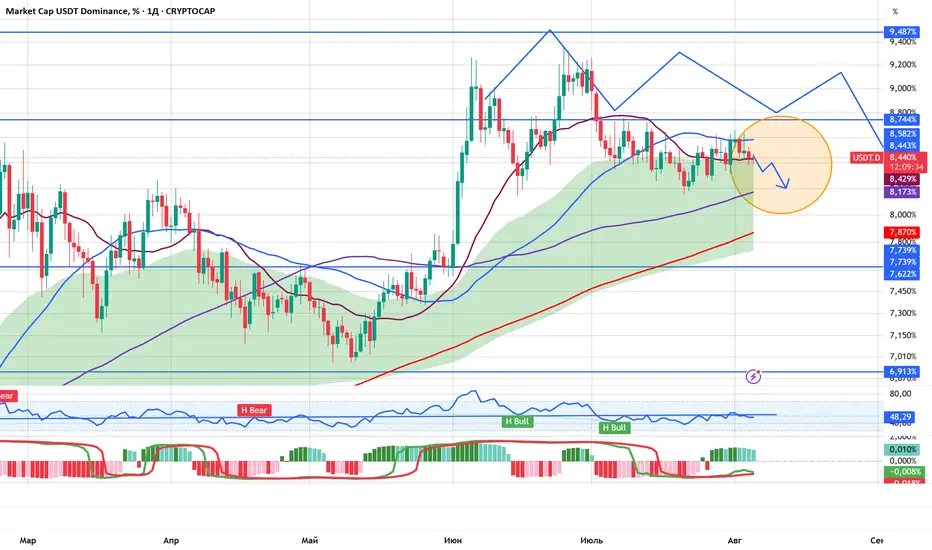This screenshot has height=550, width=932.
Task: Click the rightmost green H Bull divergence label
Action: [615, 427]
